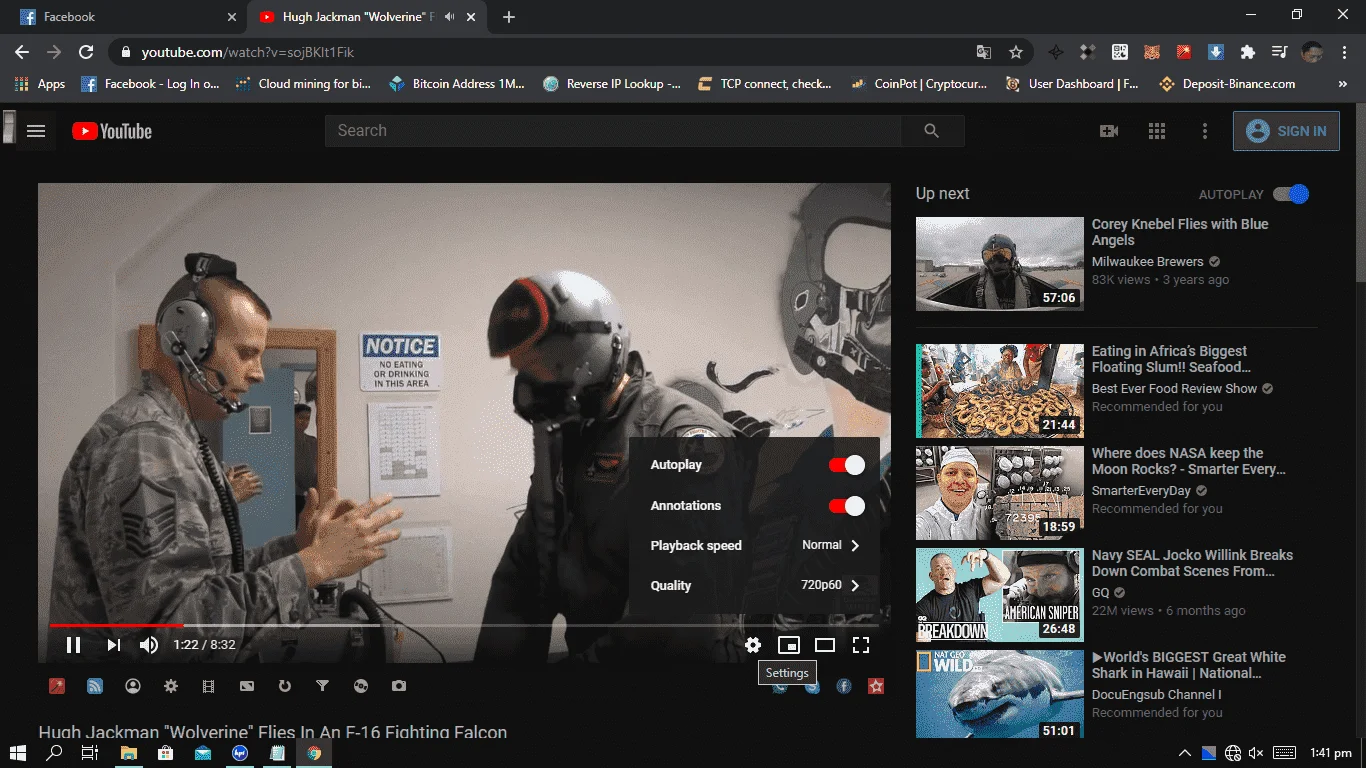Open the Windows Start menu
Screen dimensions: 1366x768
pos(19,753)
